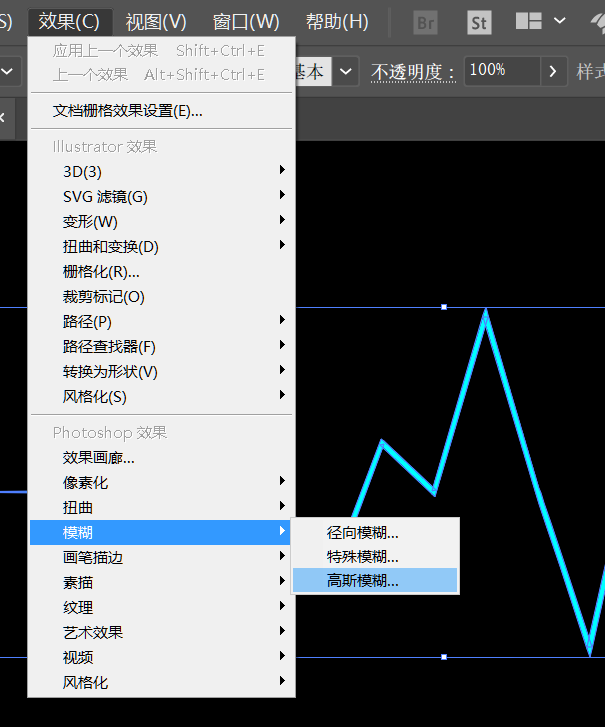Launch Adobe Bridge via Br icon

tap(425, 22)
